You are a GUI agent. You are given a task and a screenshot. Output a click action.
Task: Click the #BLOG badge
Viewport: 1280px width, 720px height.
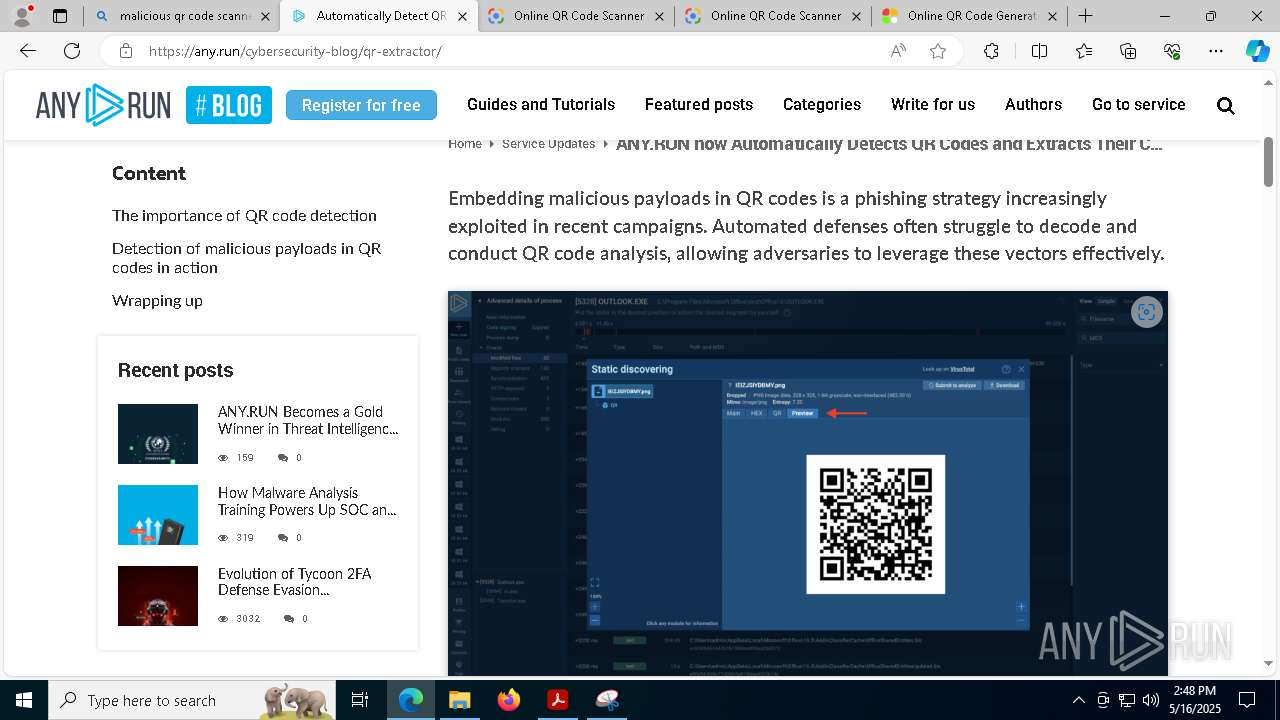(x=229, y=105)
